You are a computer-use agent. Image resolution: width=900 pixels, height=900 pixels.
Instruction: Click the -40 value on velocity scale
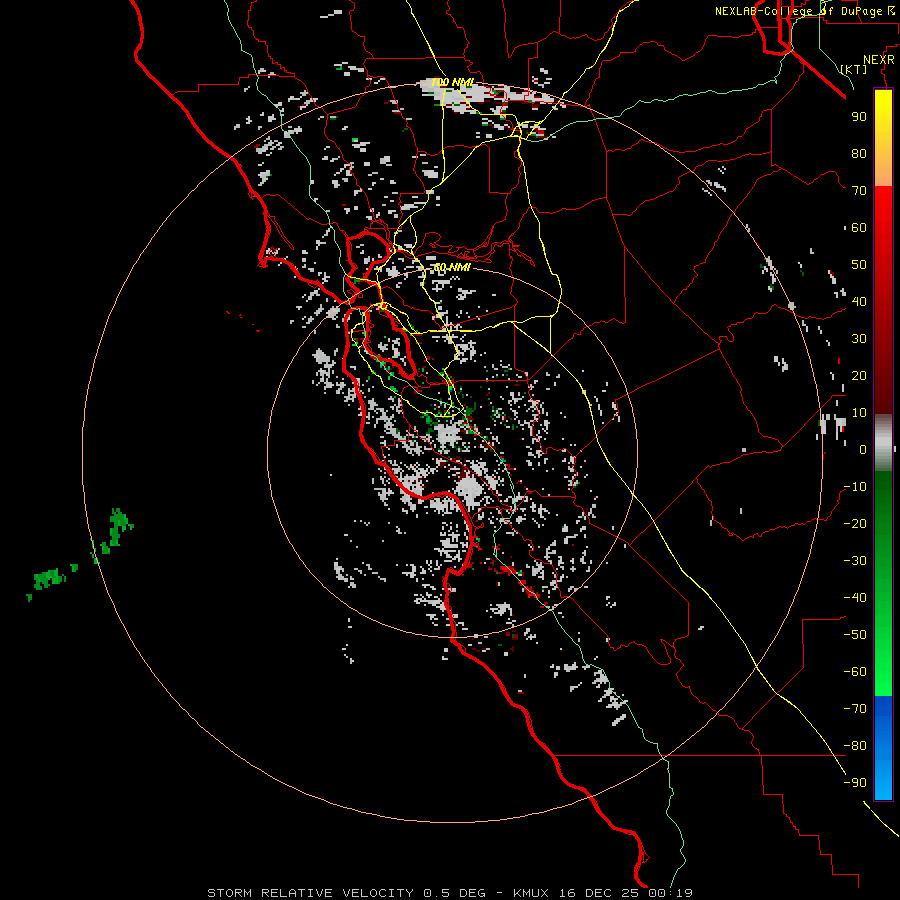[x=855, y=598]
